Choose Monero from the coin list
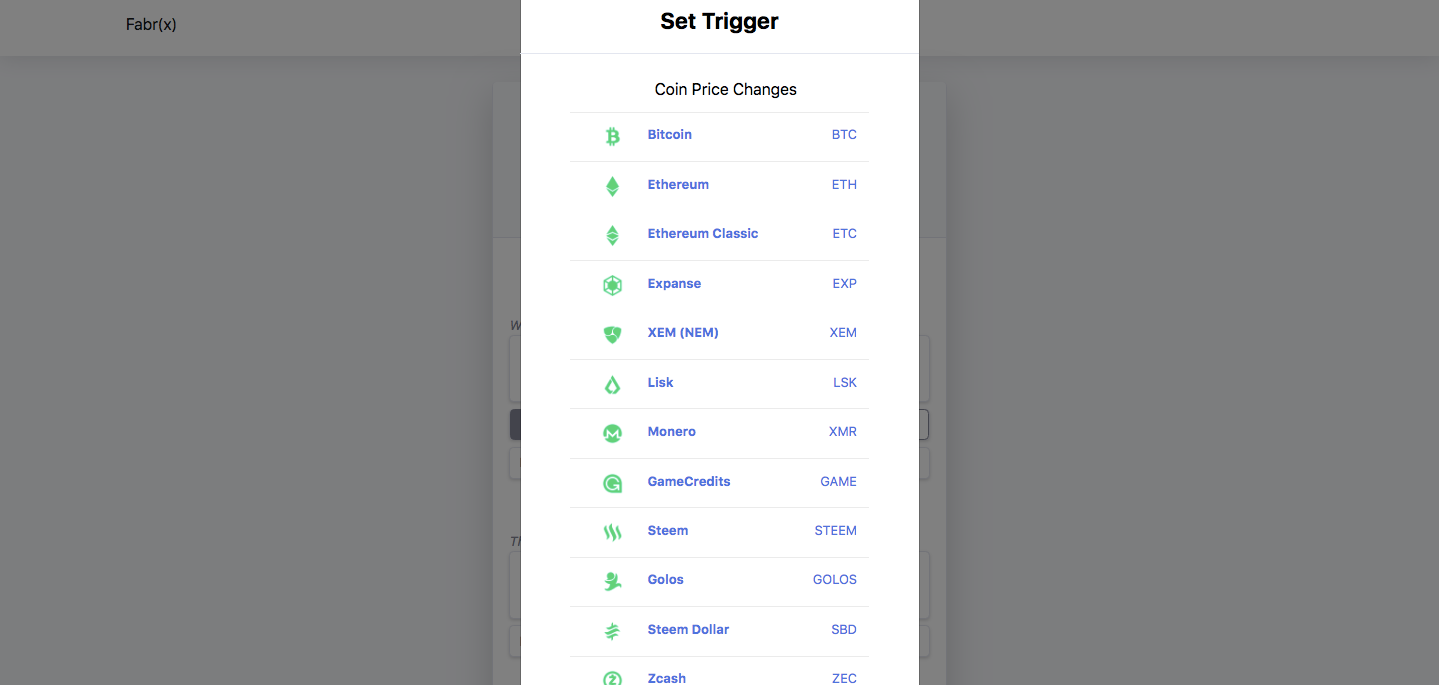This screenshot has width=1439, height=685. point(671,431)
